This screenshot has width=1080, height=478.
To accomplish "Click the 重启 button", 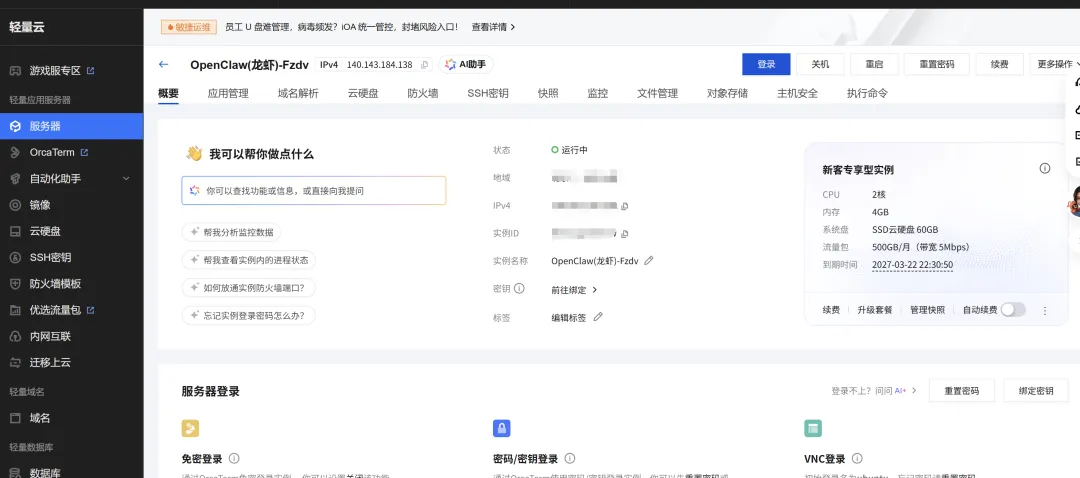I will tap(874, 64).
